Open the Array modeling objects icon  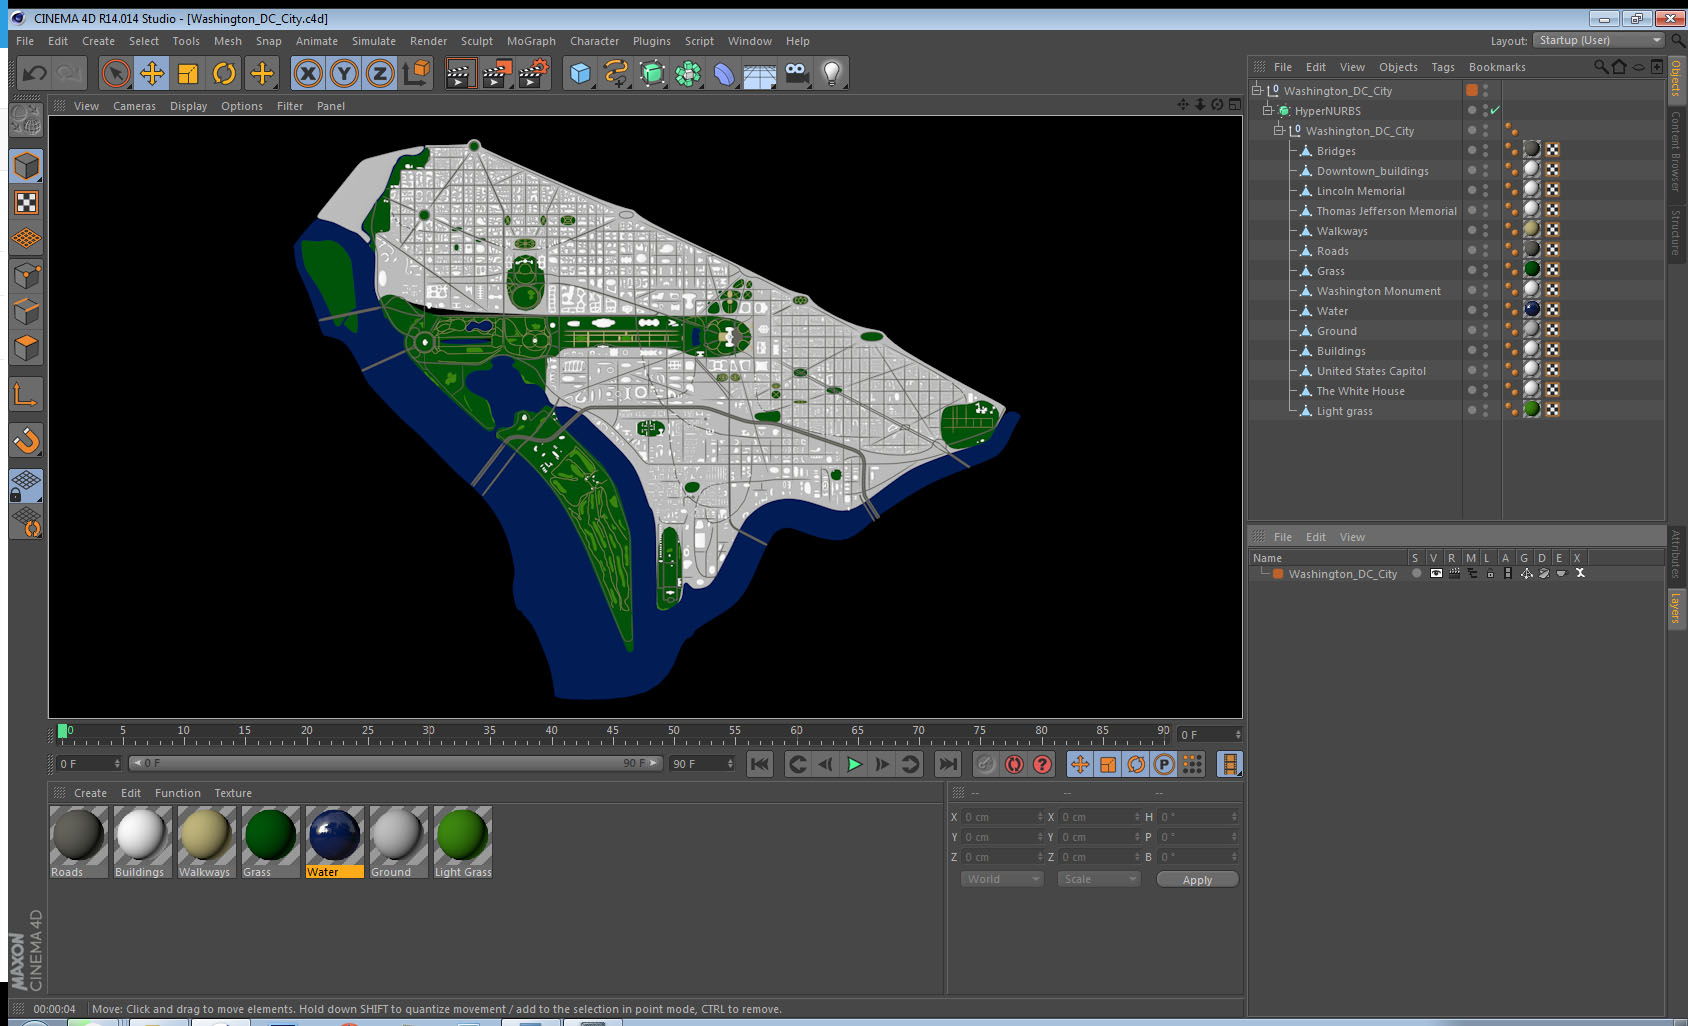click(x=688, y=73)
